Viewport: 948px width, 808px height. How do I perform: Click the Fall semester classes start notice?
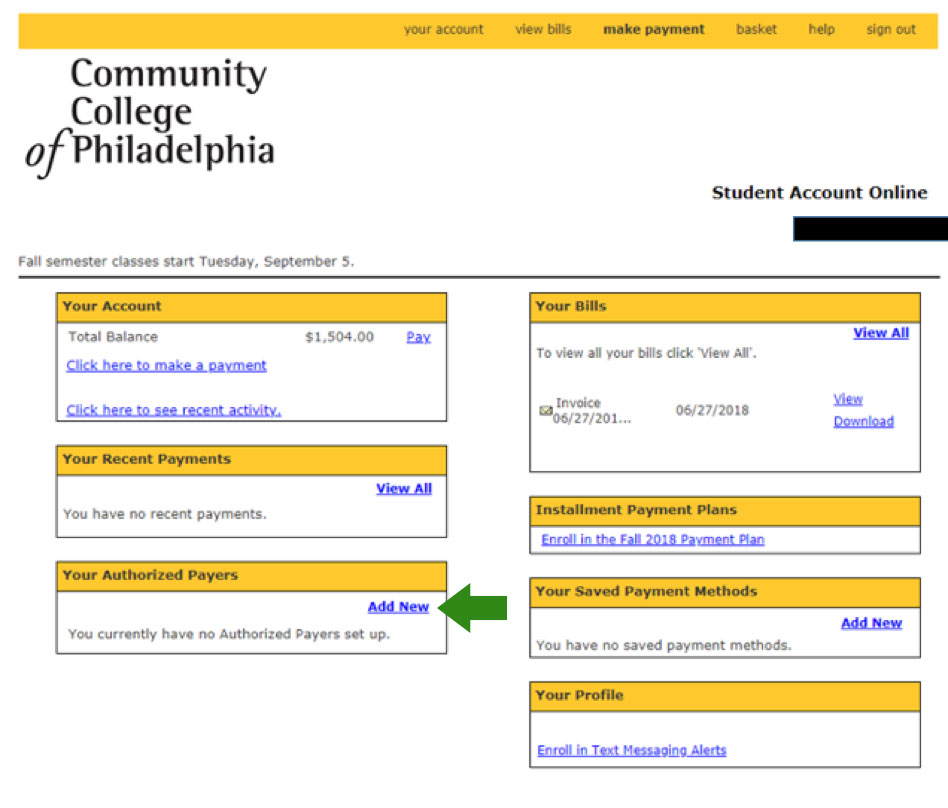point(186,262)
